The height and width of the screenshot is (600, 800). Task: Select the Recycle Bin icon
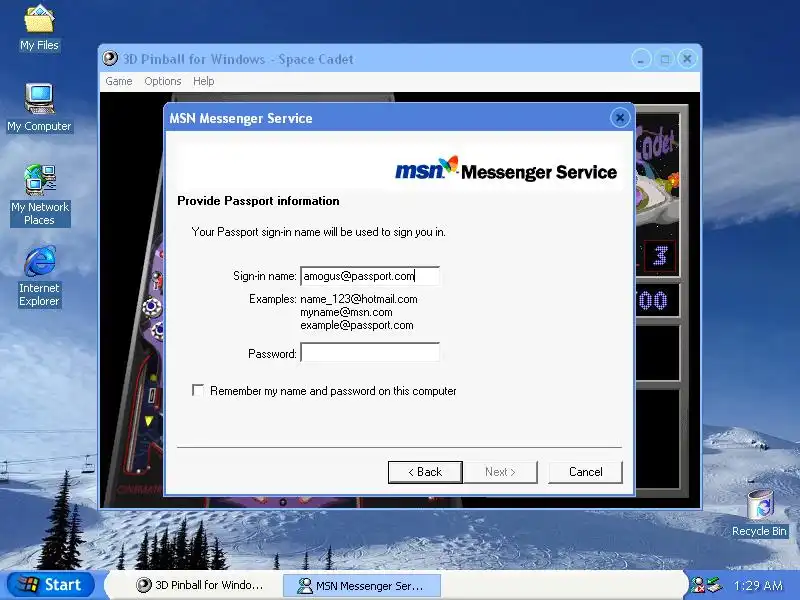tap(759, 514)
